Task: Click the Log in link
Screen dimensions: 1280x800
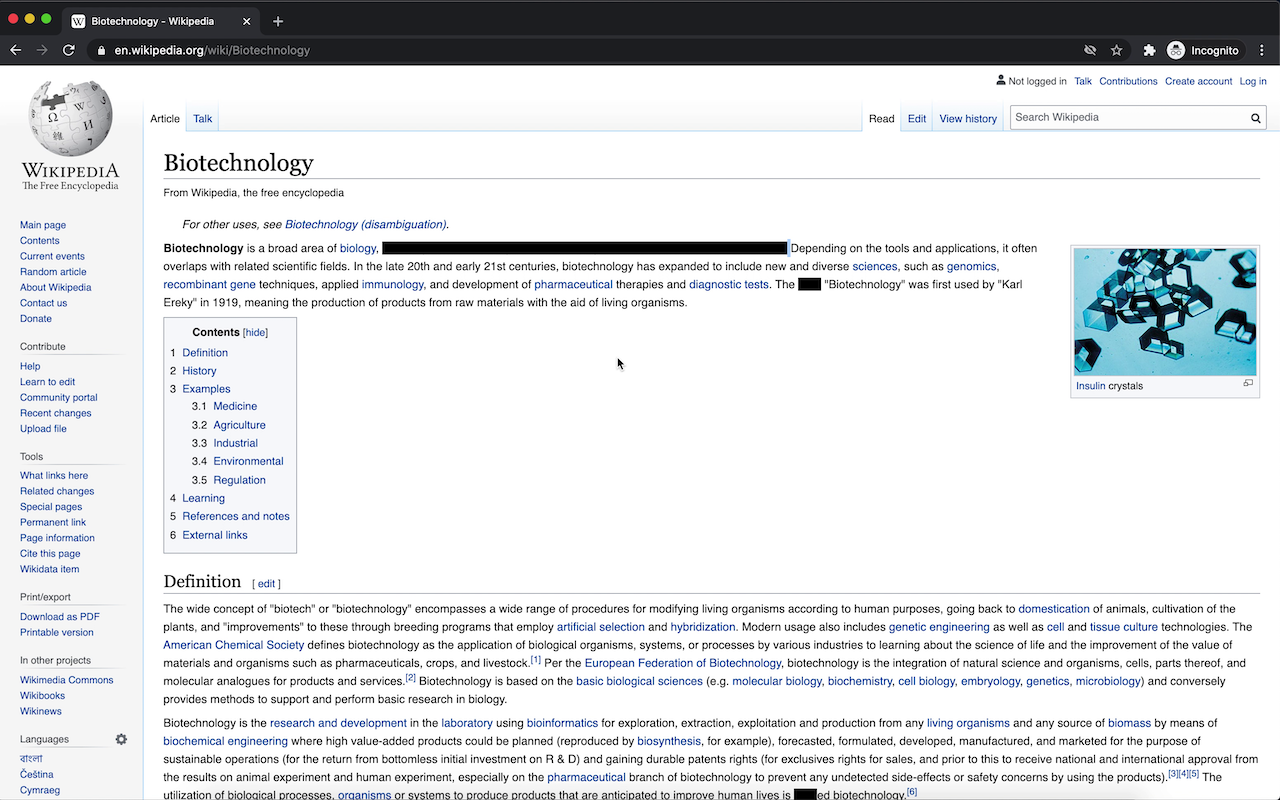Action: click(1253, 81)
